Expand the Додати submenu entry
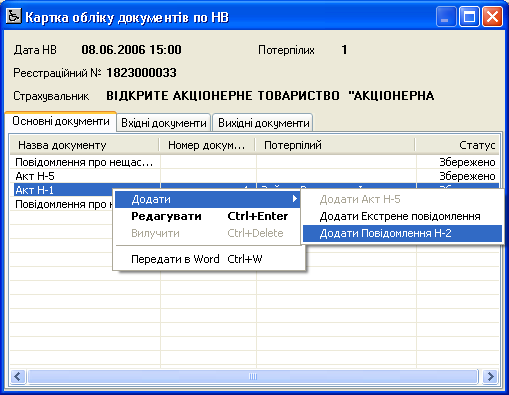 (x=207, y=199)
